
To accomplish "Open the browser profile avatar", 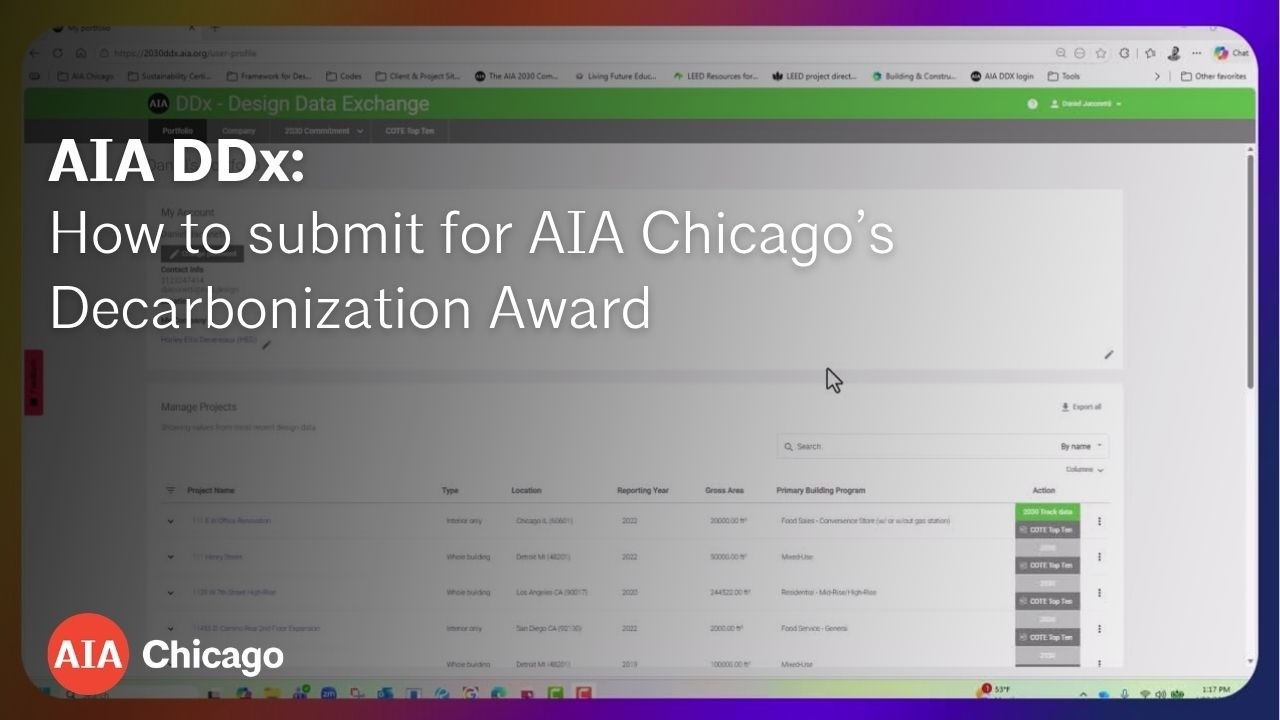I will (x=1174, y=53).
